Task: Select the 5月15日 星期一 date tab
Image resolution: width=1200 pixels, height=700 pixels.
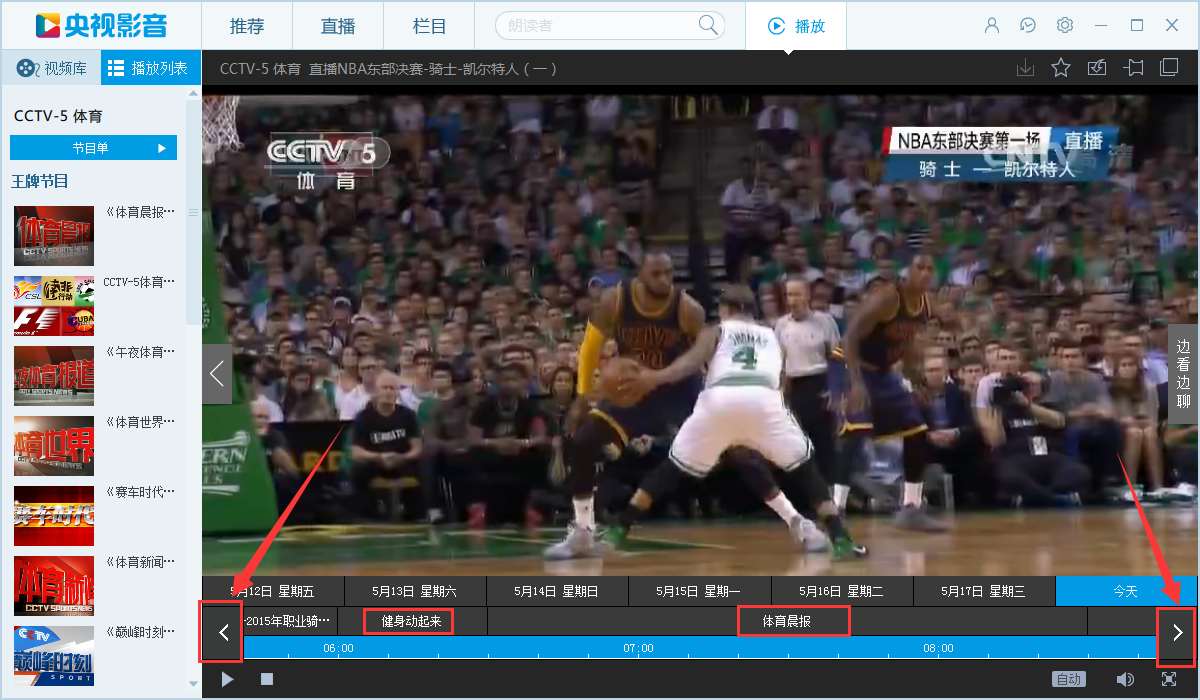Action: [699, 591]
